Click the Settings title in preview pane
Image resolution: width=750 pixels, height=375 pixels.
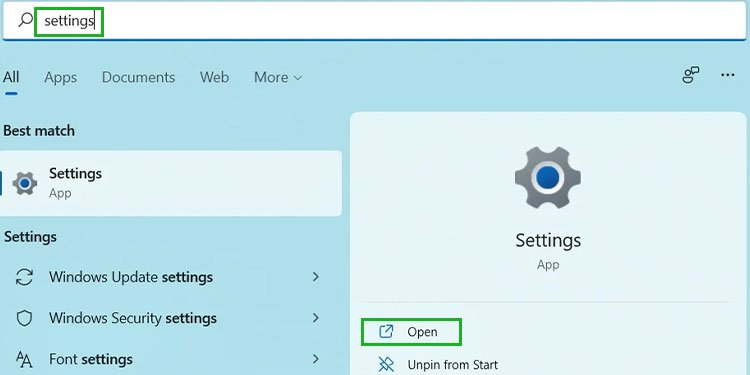point(548,240)
